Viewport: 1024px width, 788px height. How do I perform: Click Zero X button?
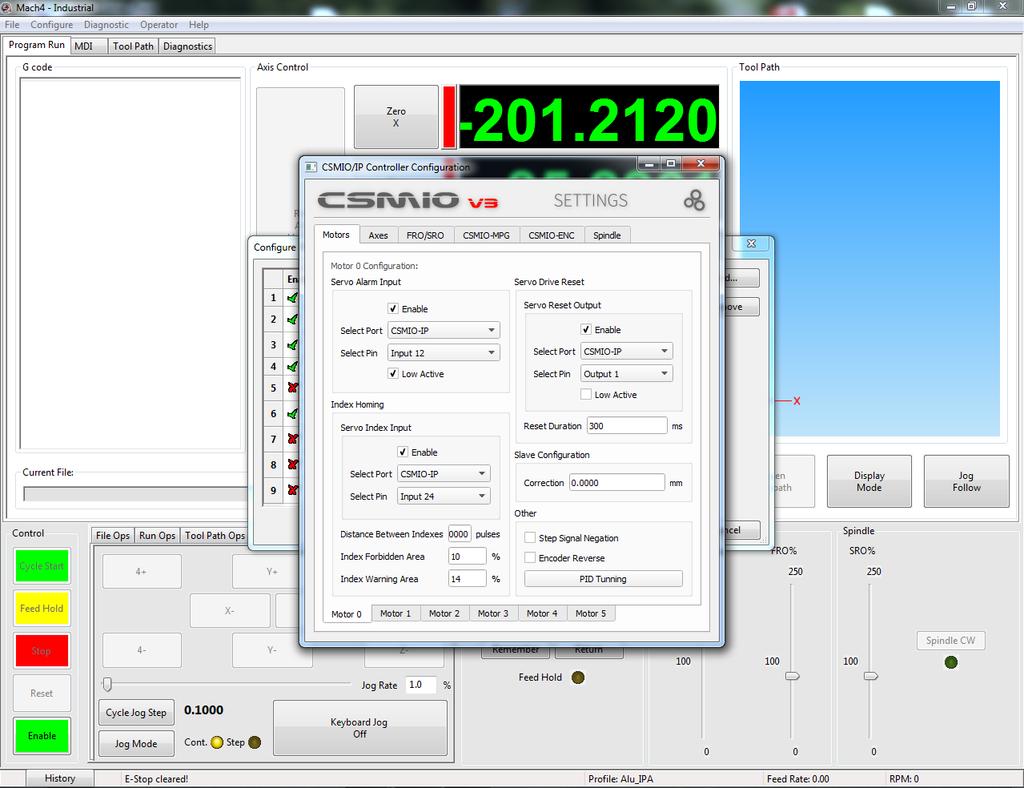396,117
